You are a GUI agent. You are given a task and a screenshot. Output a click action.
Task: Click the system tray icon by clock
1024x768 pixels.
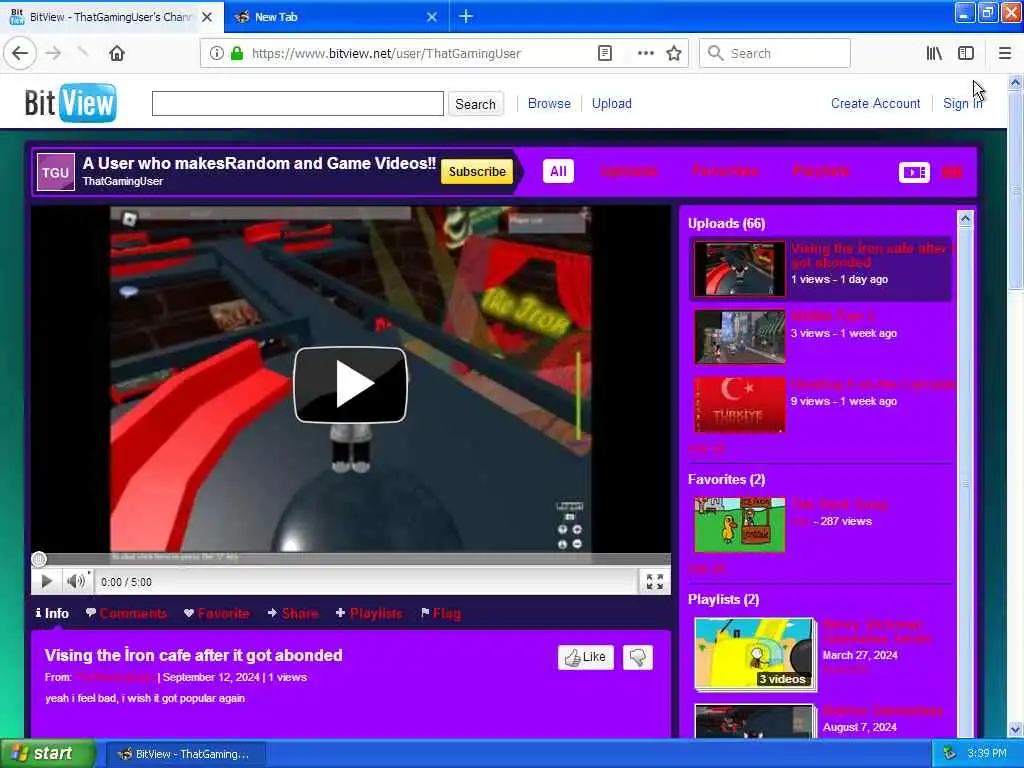[950, 753]
